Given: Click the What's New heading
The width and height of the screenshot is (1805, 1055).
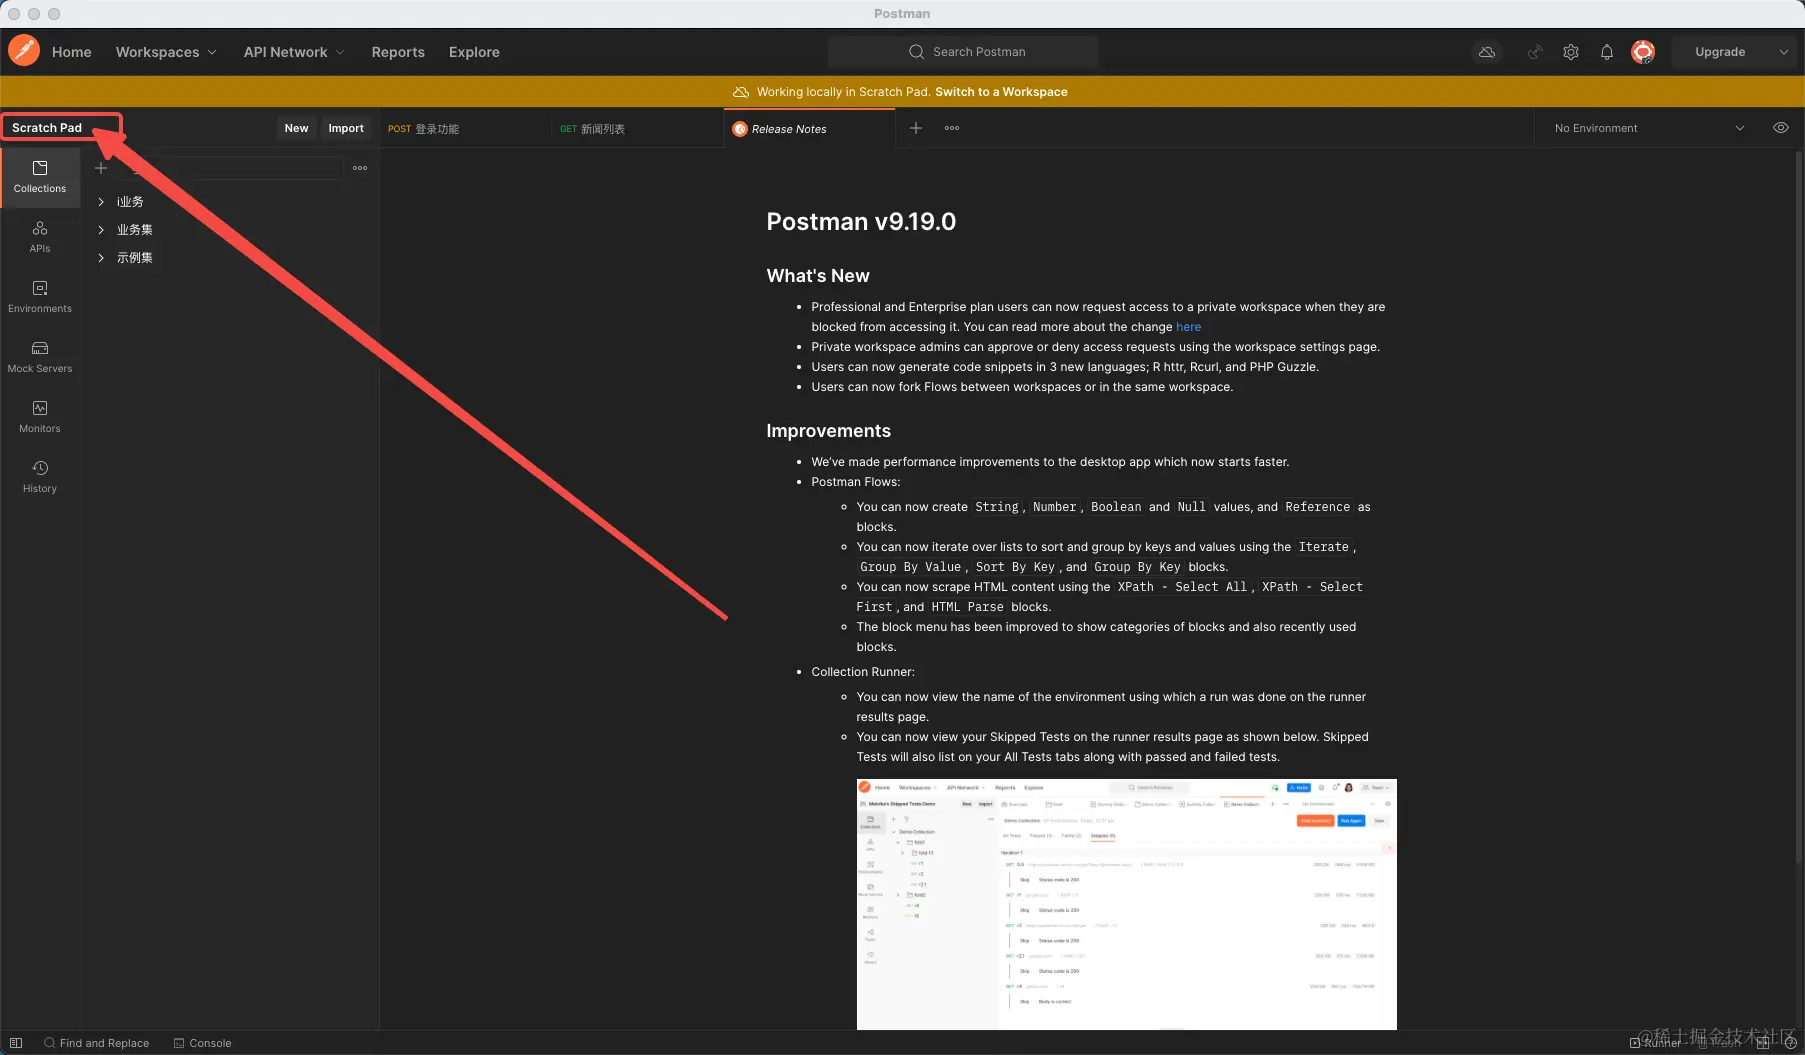Looking at the screenshot, I should coord(818,276).
